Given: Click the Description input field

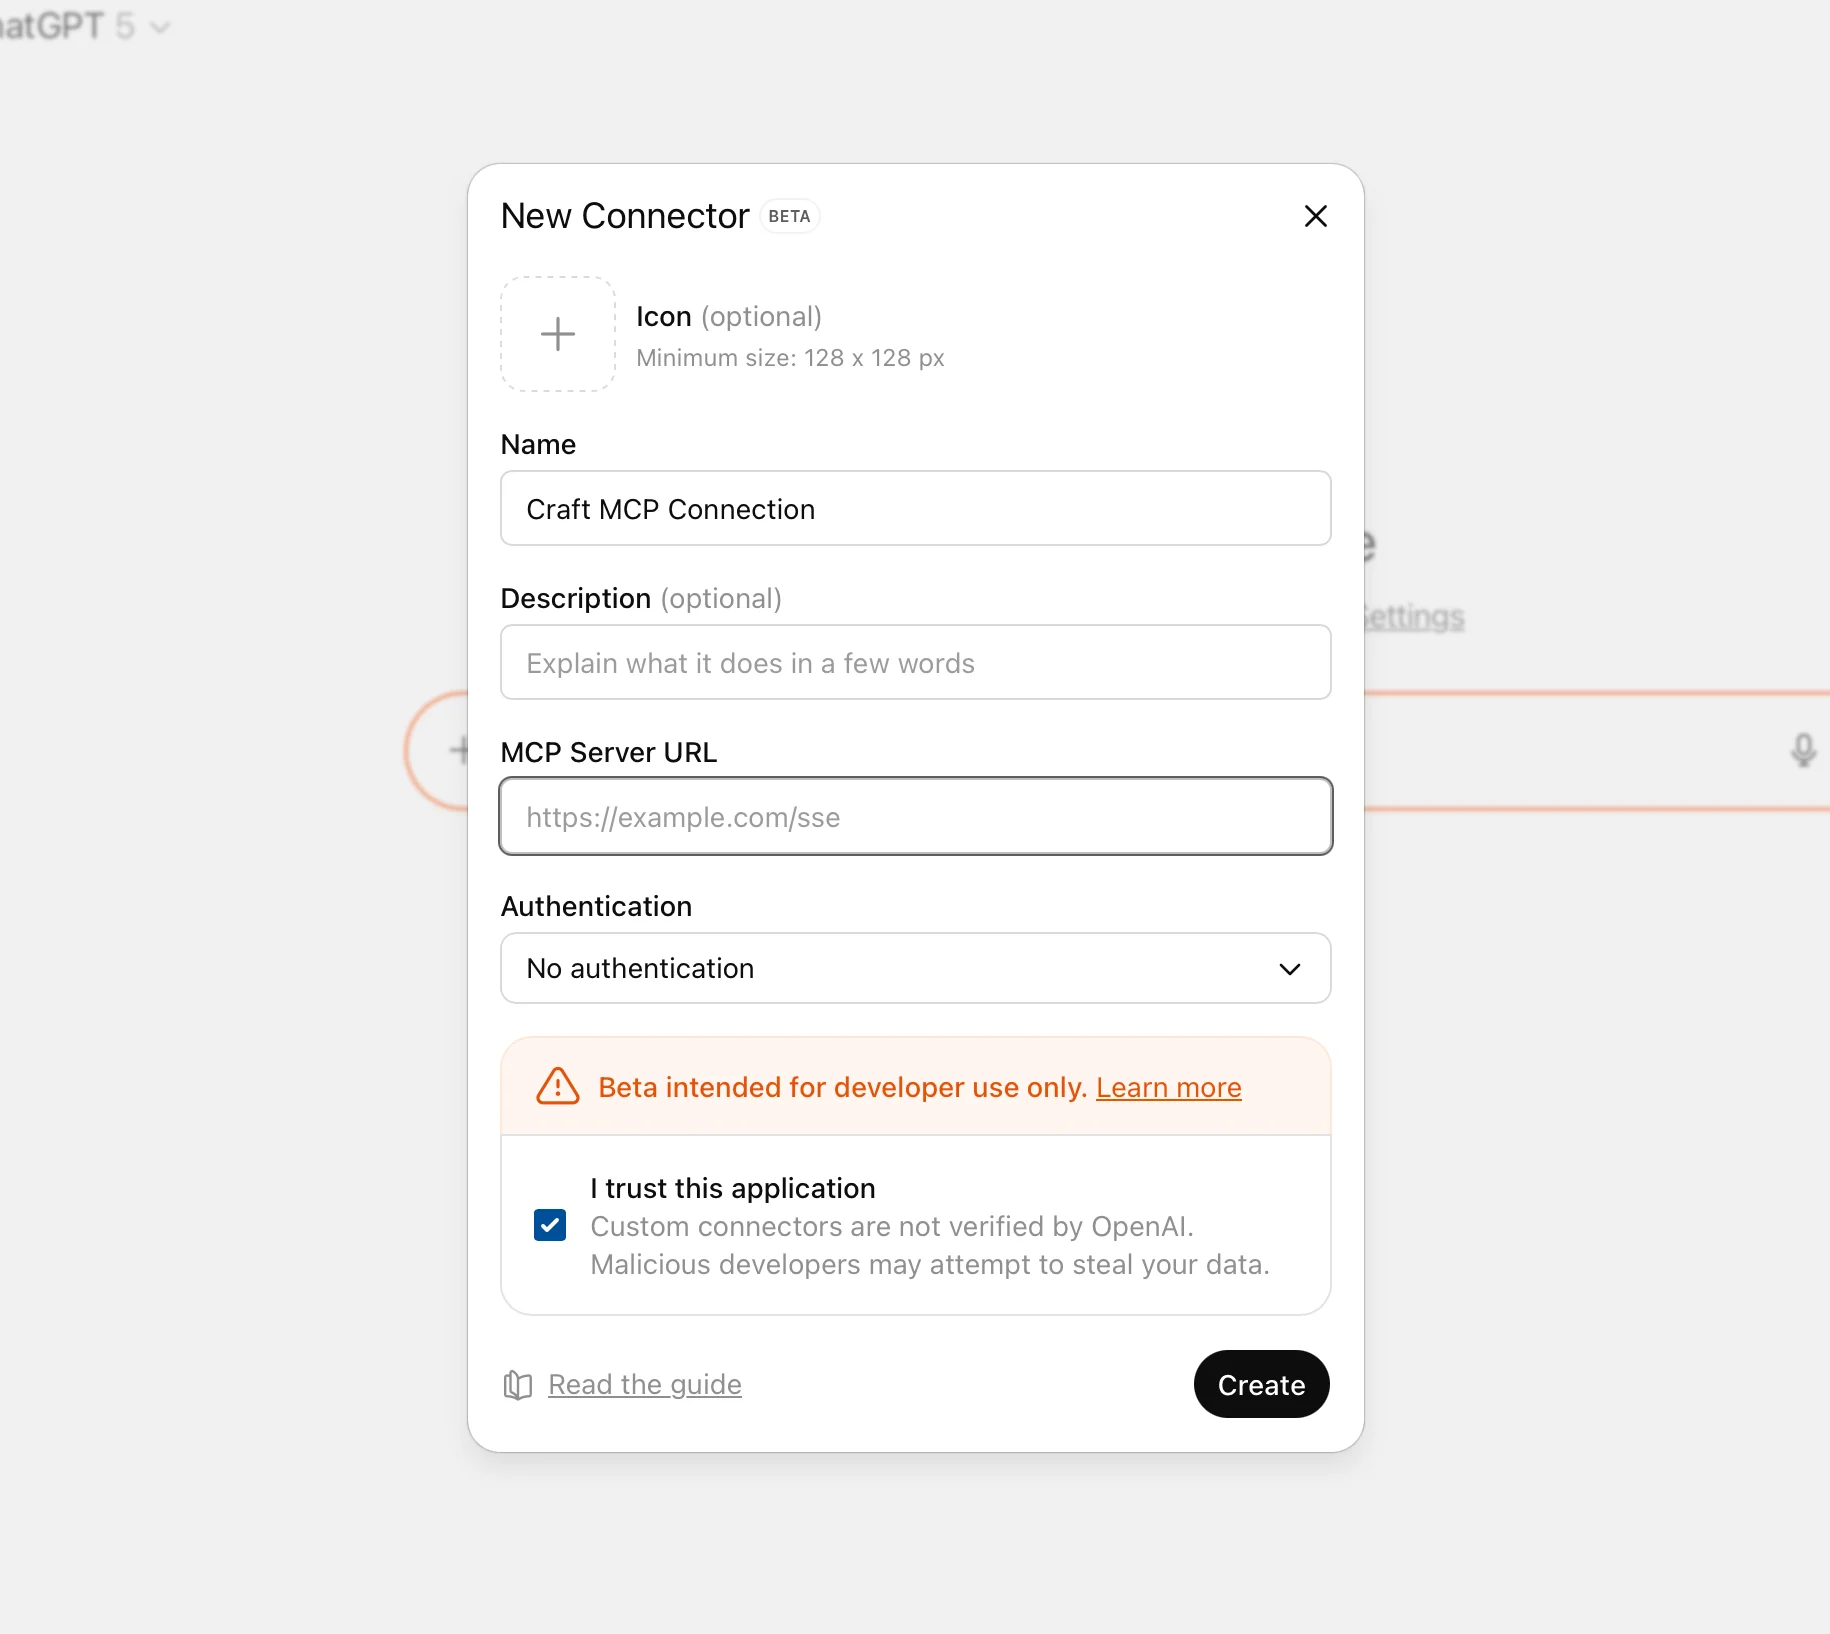Looking at the screenshot, I should 914,662.
